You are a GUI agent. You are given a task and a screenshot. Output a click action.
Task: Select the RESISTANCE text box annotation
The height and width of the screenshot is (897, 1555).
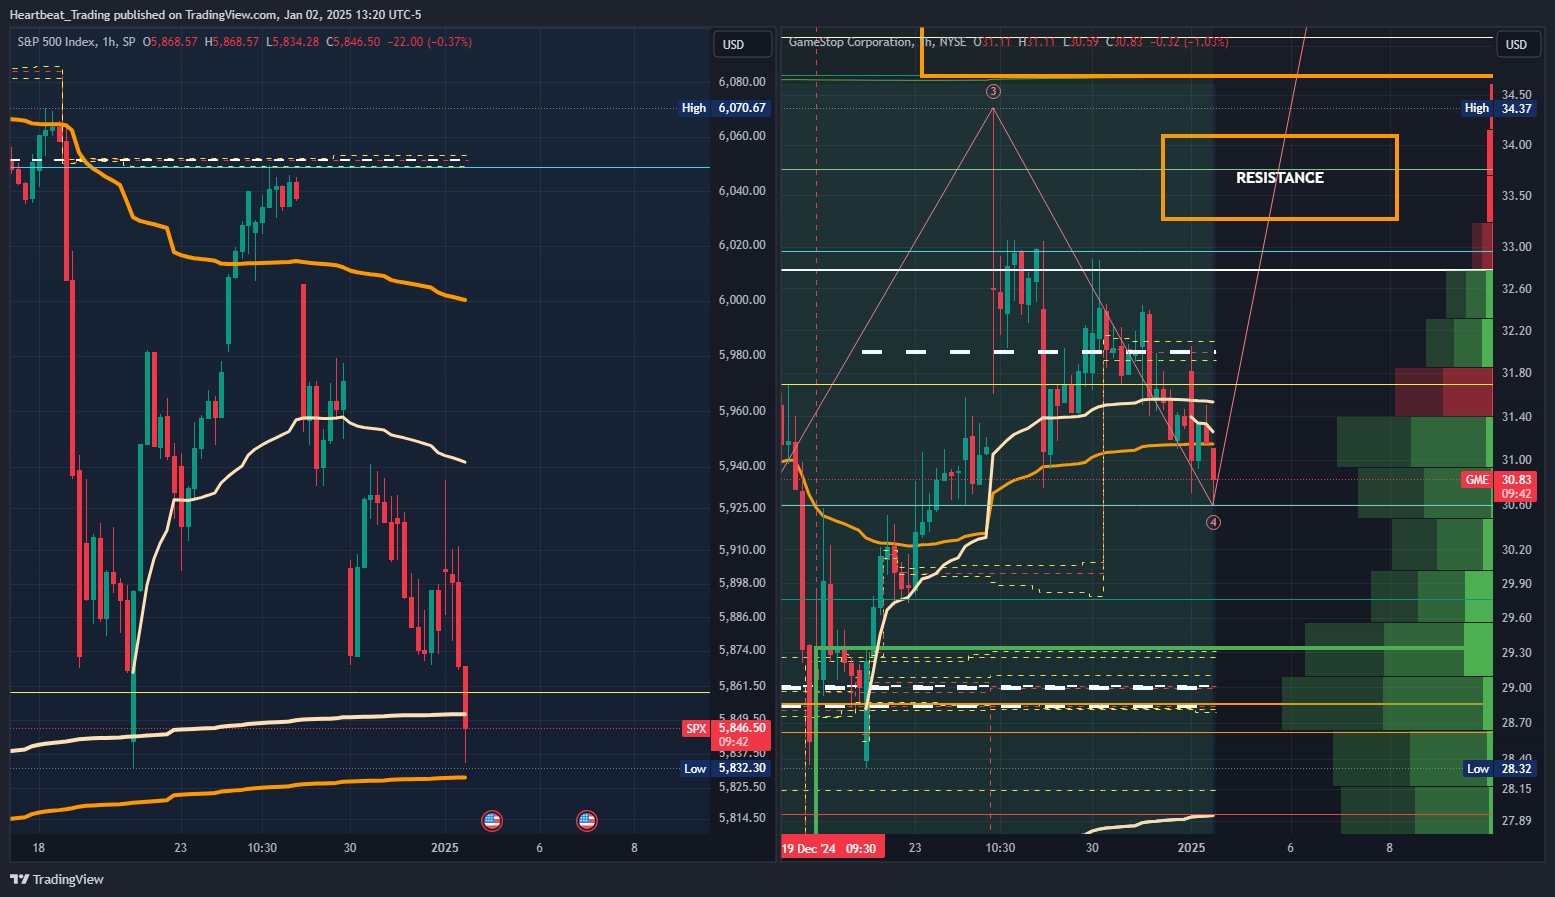click(x=1280, y=177)
